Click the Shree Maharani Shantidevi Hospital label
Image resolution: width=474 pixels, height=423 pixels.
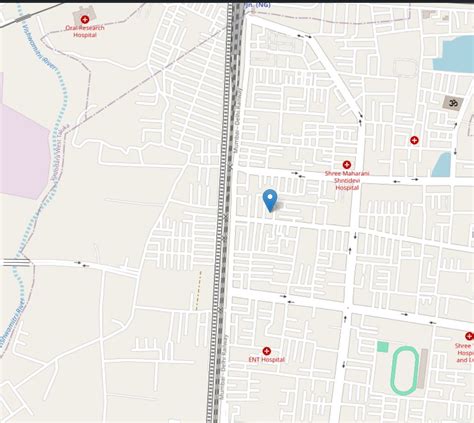click(x=347, y=181)
